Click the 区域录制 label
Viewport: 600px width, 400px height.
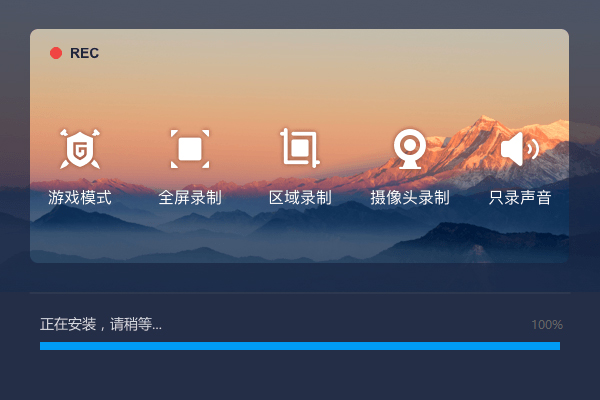point(300,198)
